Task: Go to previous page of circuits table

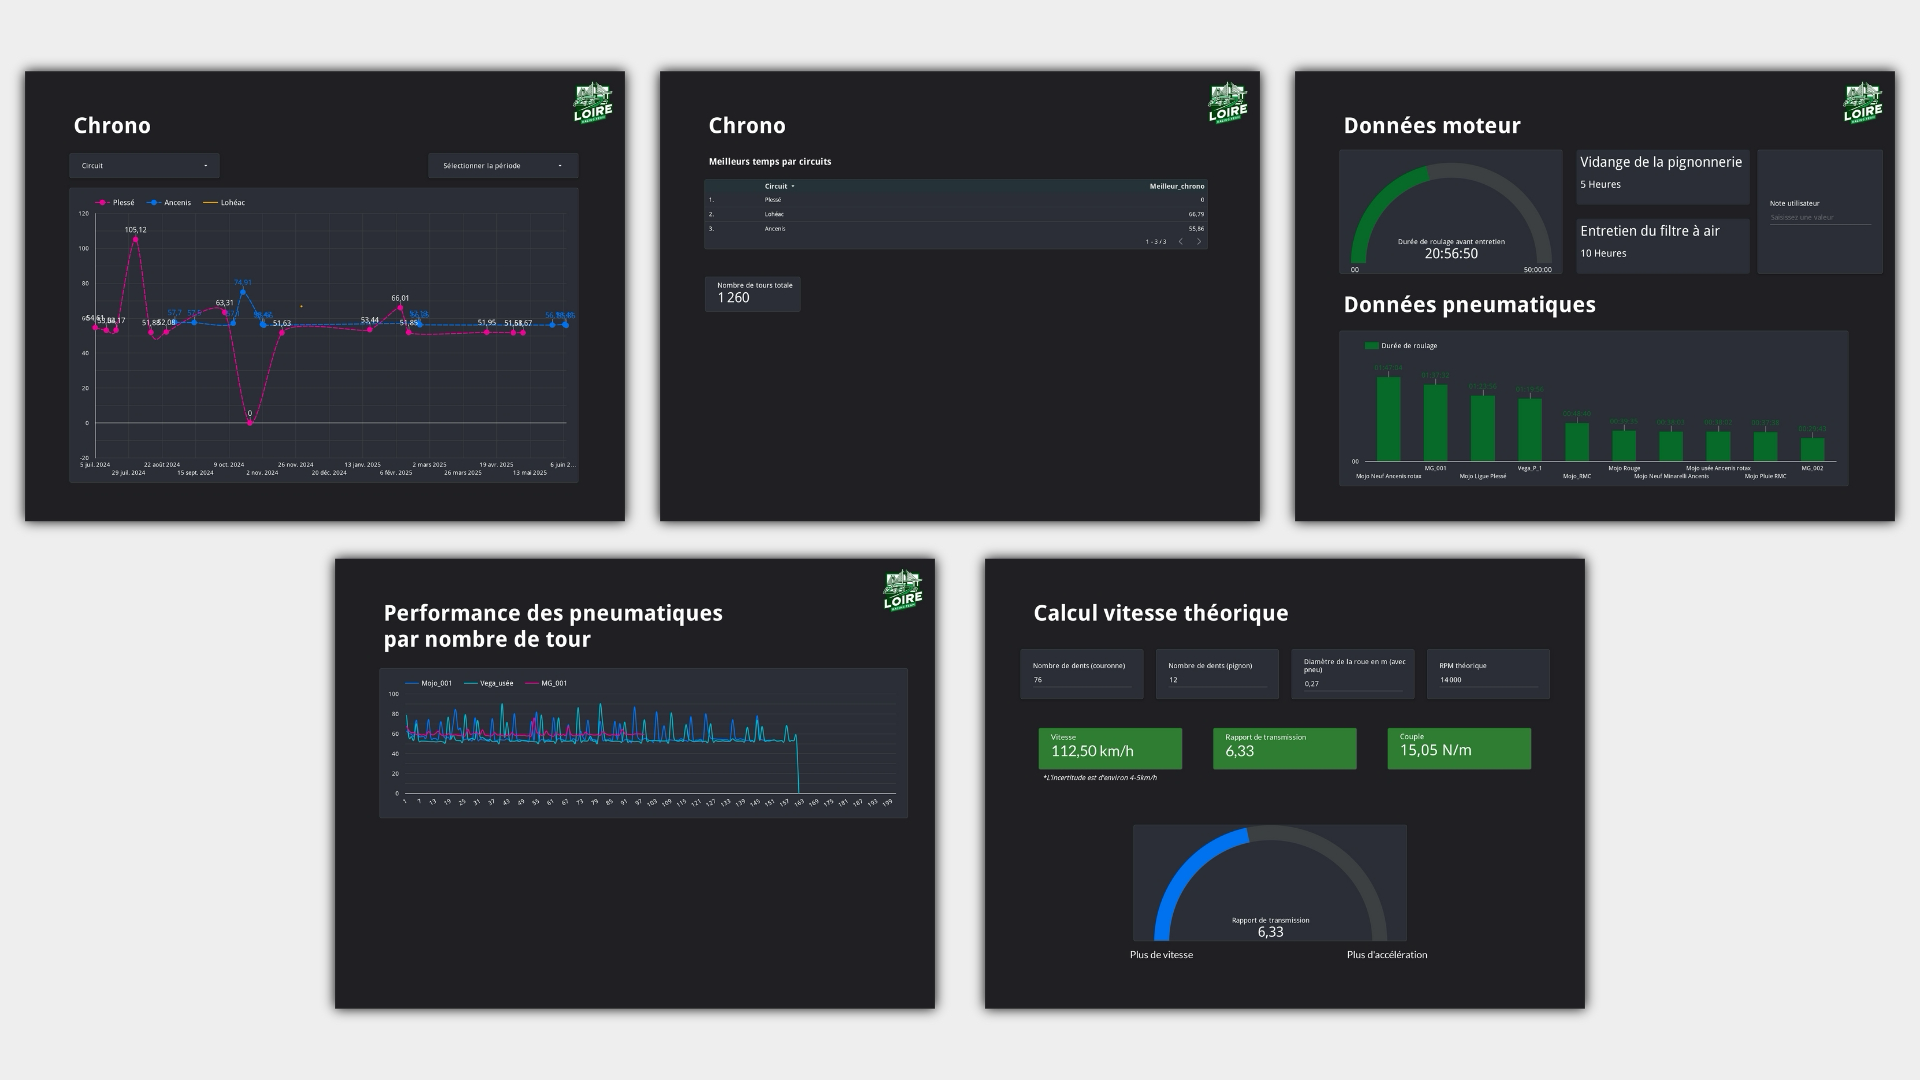Action: [x=1181, y=242]
